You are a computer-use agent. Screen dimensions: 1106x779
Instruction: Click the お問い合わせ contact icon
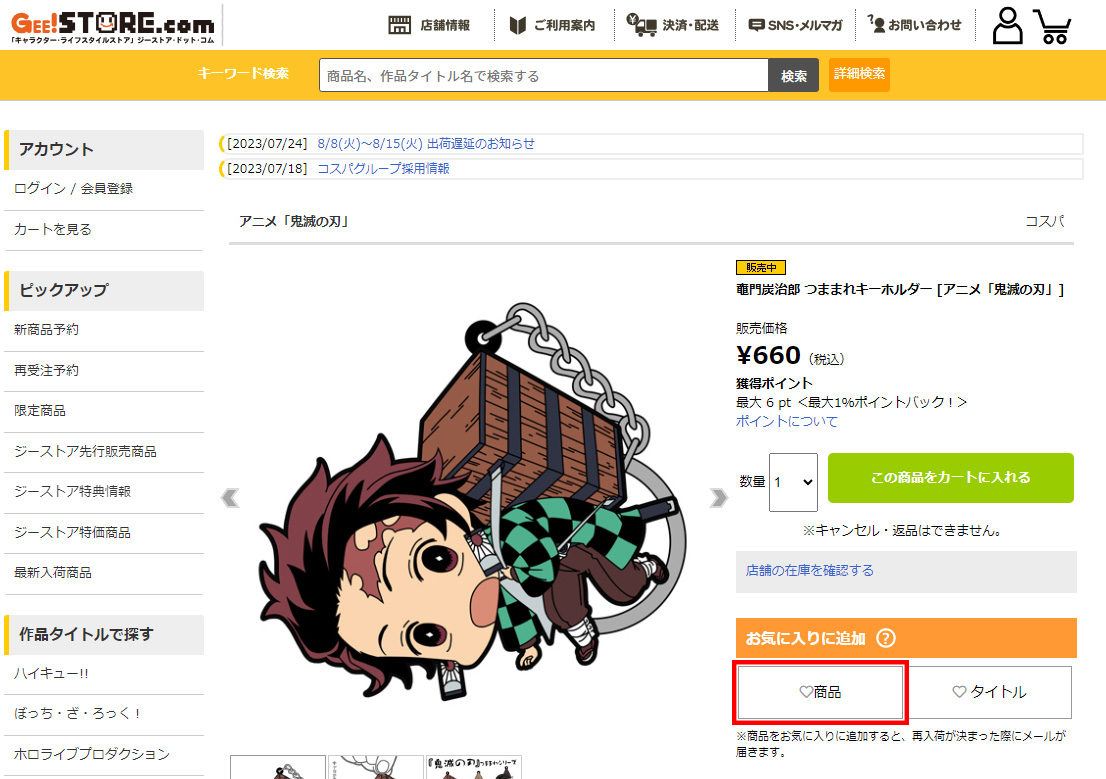[876, 24]
